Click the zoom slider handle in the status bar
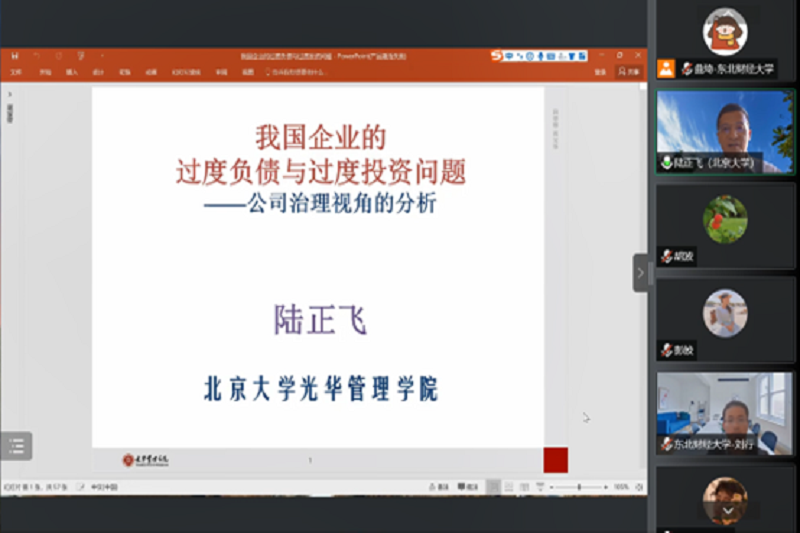The width and height of the screenshot is (800, 533). [x=579, y=487]
